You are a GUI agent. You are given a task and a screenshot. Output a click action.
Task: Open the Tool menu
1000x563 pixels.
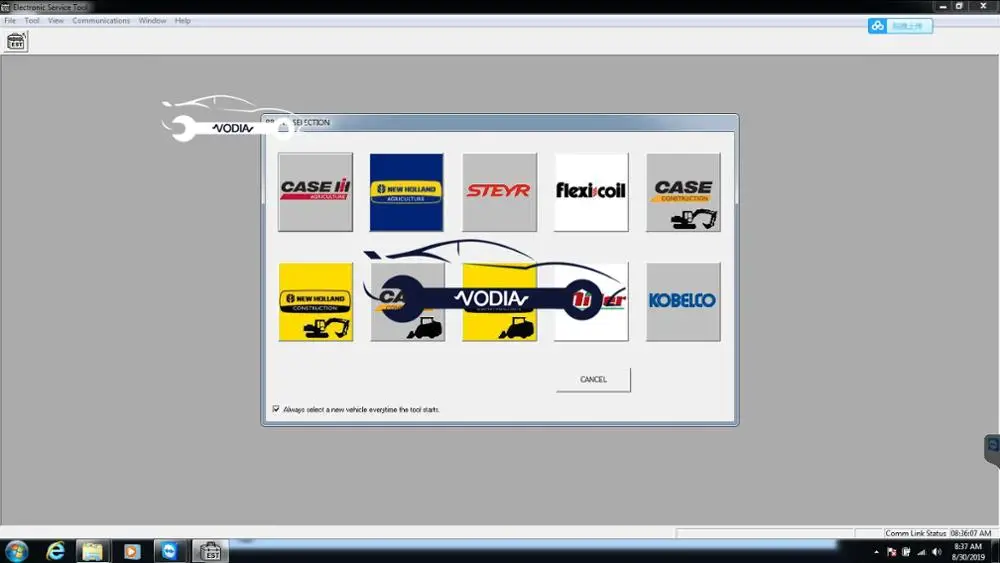click(x=32, y=20)
